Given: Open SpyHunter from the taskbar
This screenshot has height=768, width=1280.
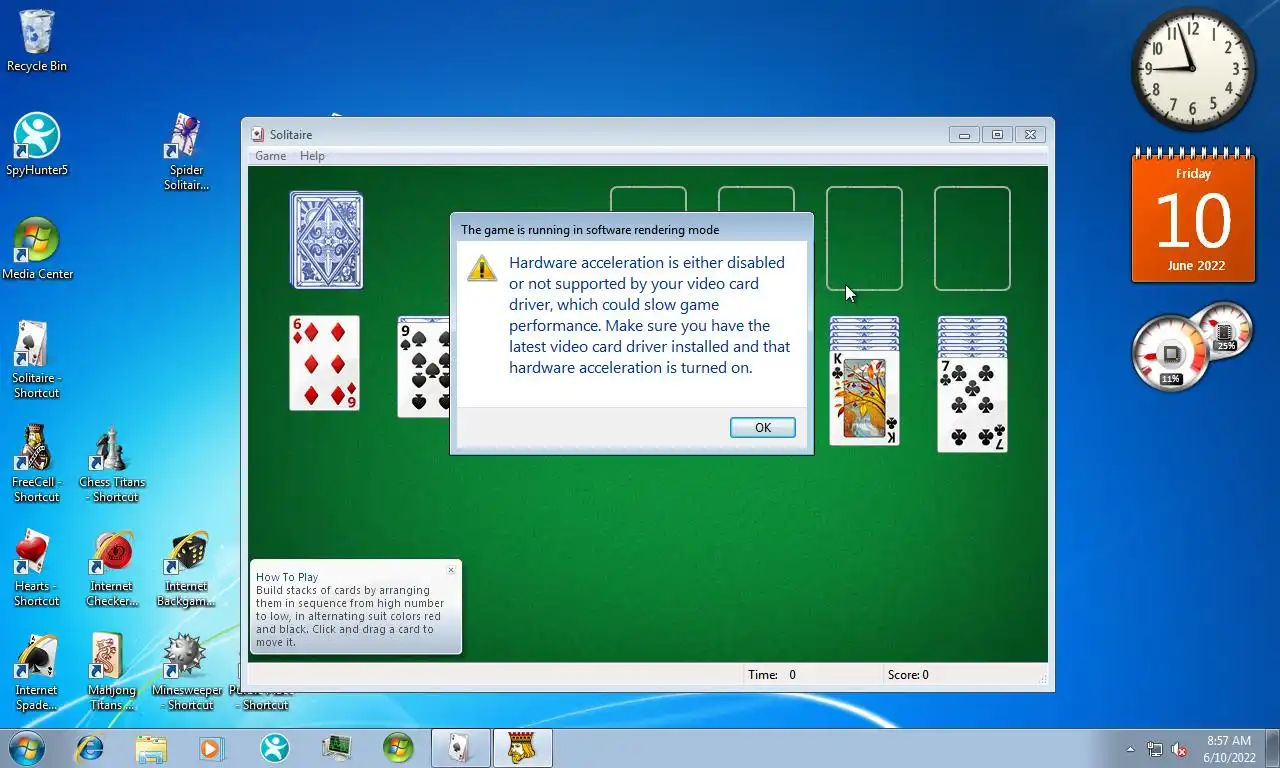Looking at the screenshot, I should pos(274,748).
